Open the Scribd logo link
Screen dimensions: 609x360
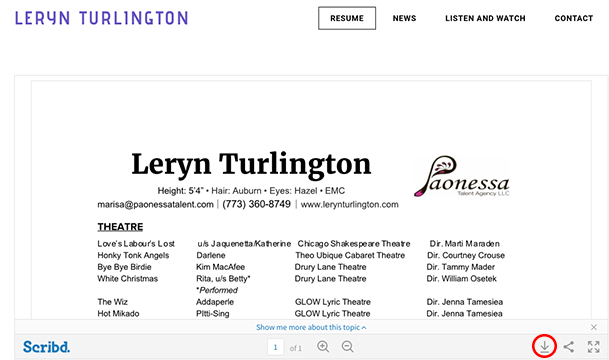coord(47,347)
